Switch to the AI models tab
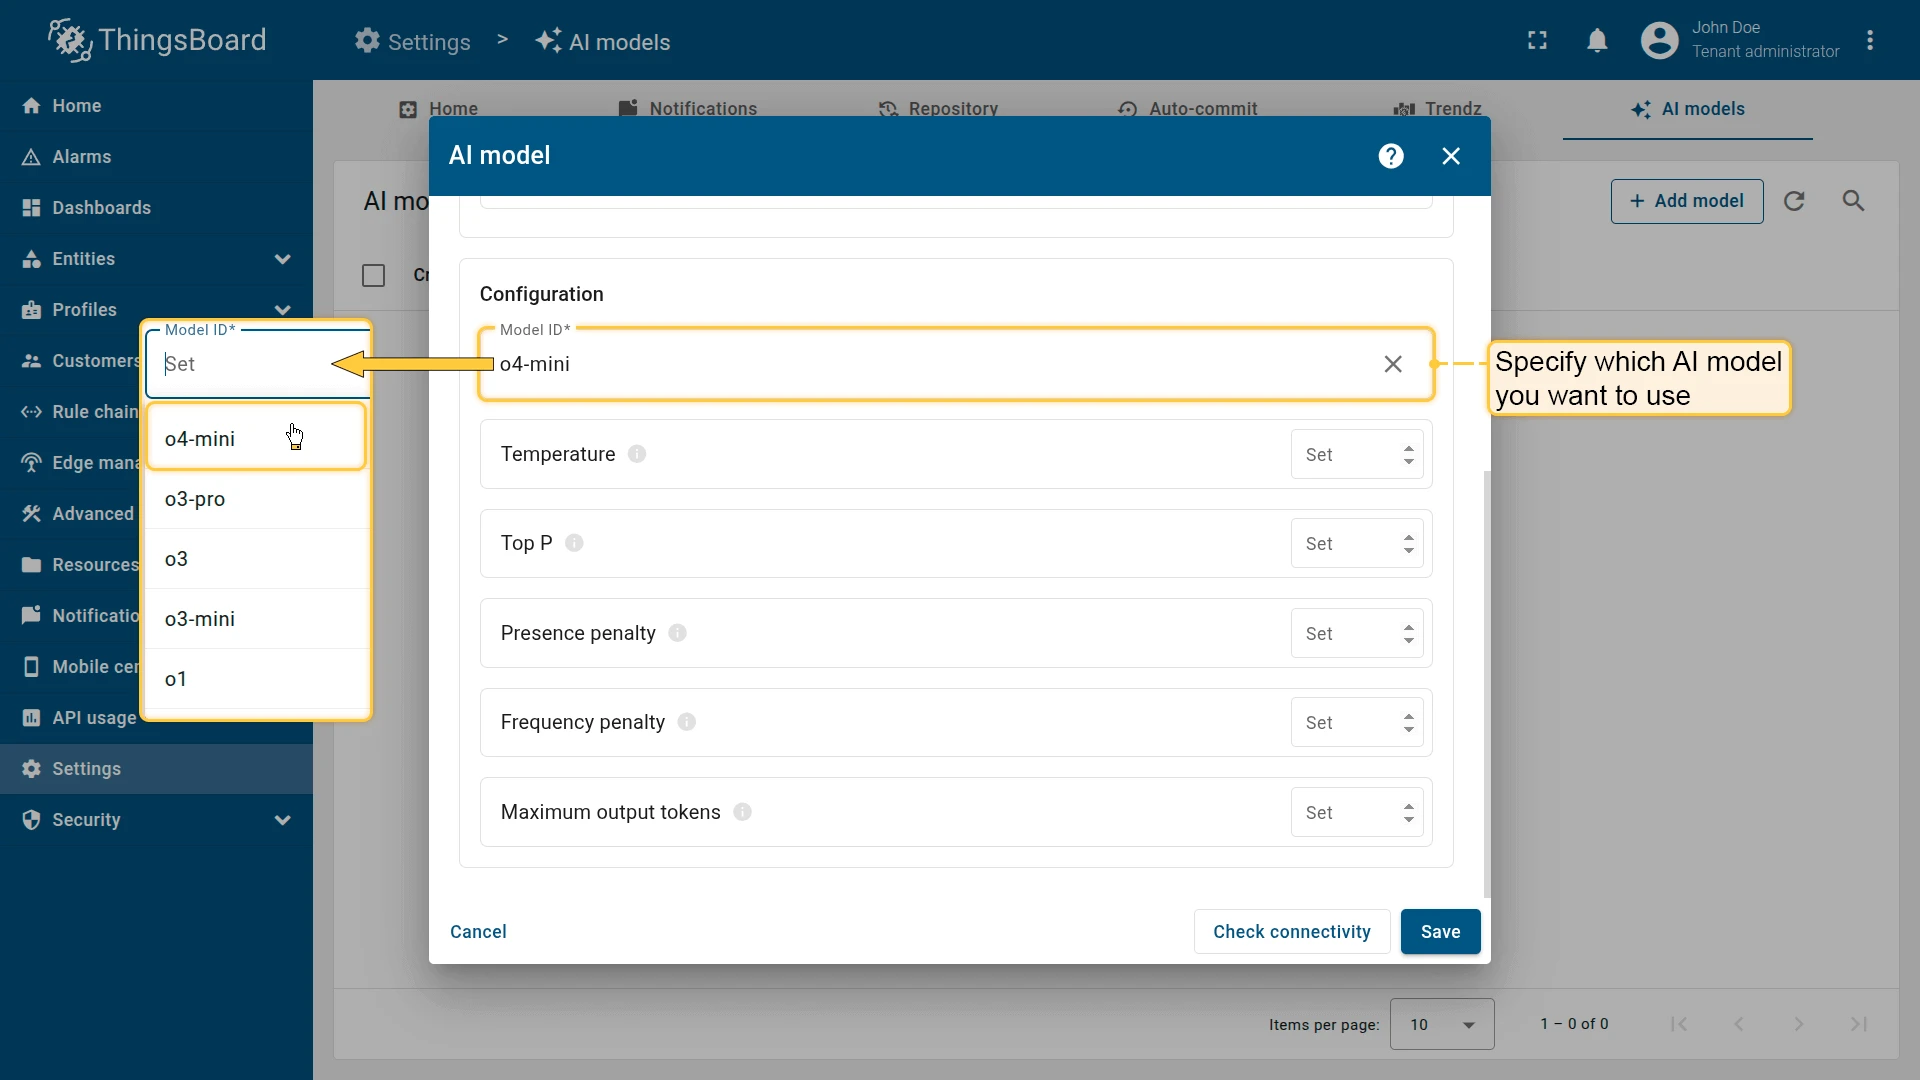This screenshot has width=1920, height=1080. (x=1687, y=109)
